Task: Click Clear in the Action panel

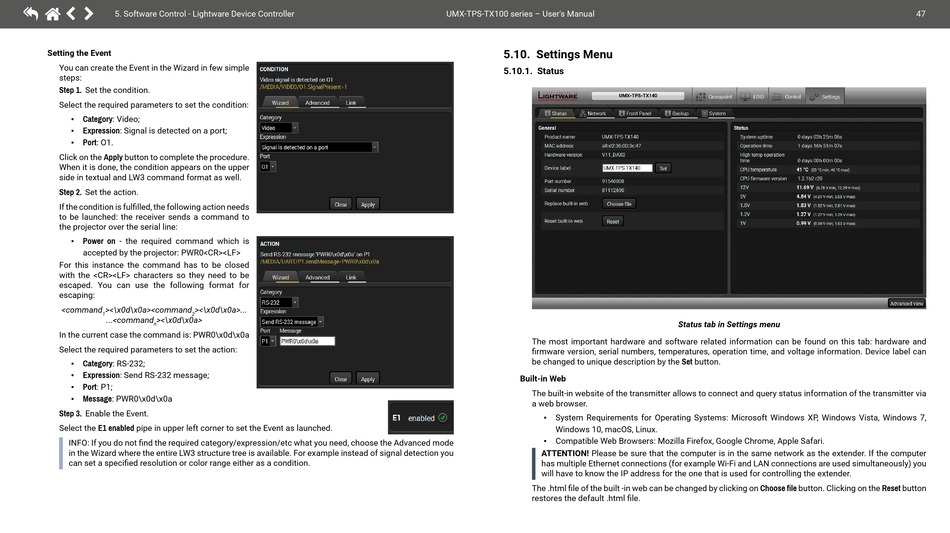Action: 340,379
